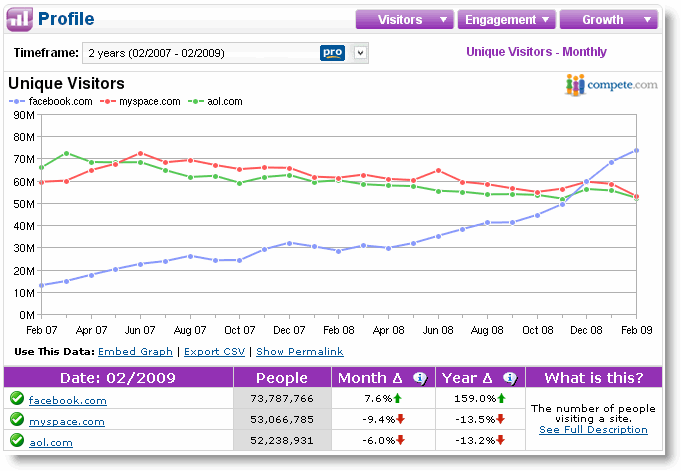
Task: Click the Unique Visitors - Monthly heading
Action: [x=536, y=52]
